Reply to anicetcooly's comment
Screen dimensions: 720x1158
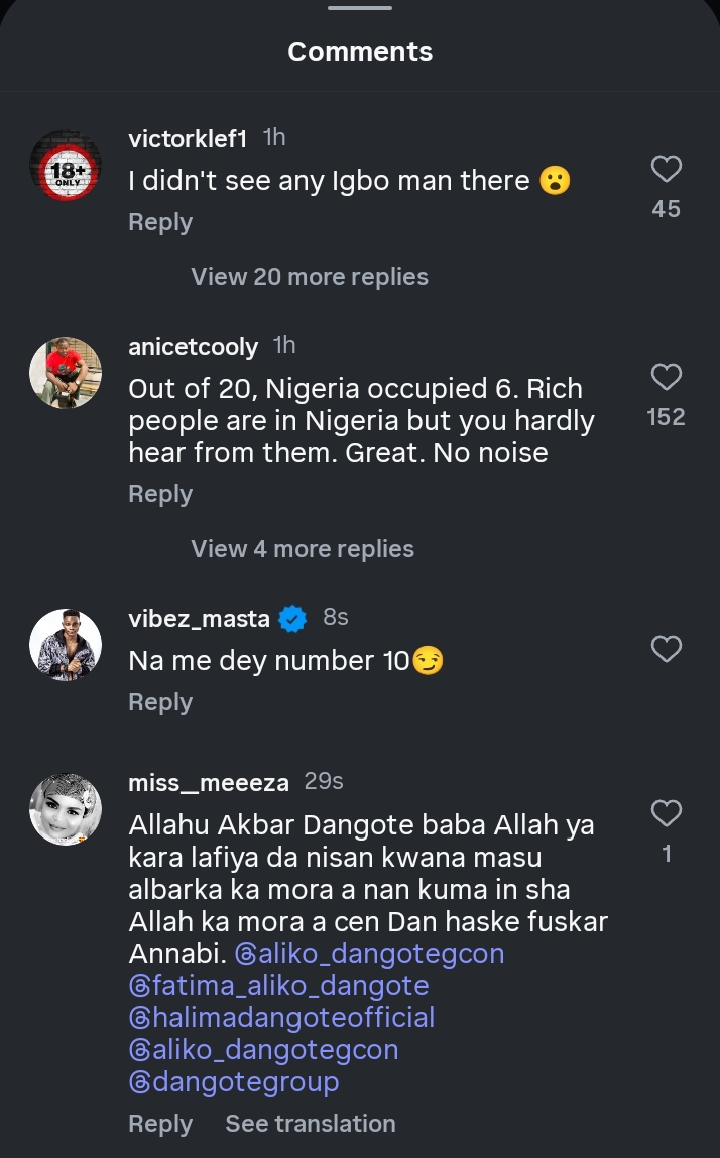tap(160, 494)
